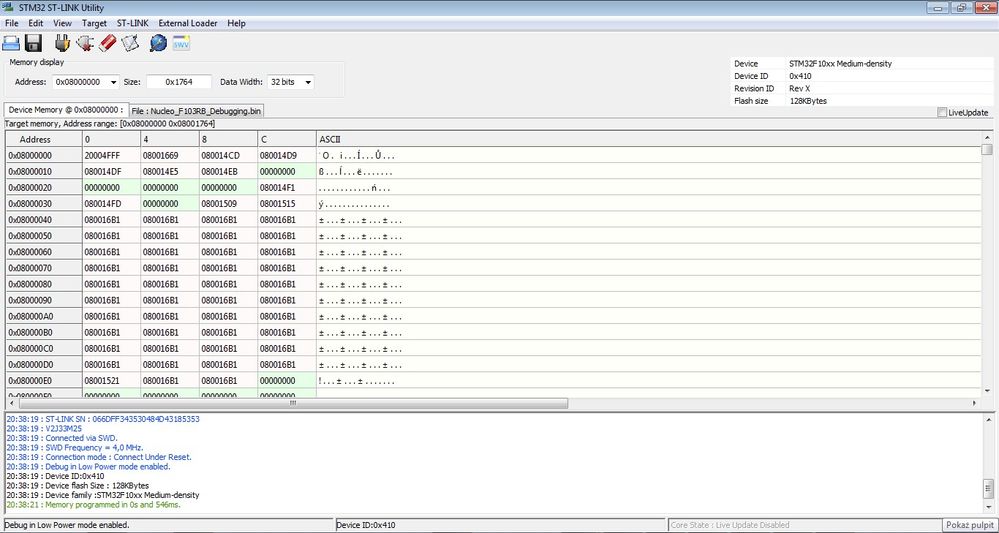This screenshot has height=533, width=999.
Task: Click the Memory programmed log line
Action: point(92,504)
